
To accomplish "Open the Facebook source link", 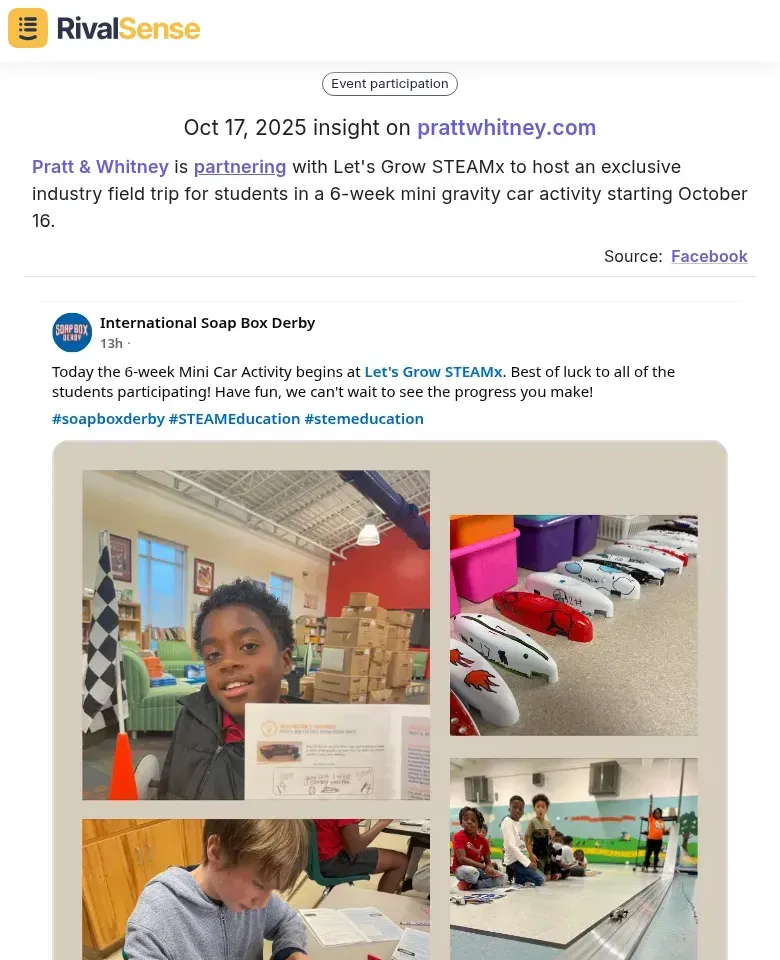I will click(x=709, y=256).
